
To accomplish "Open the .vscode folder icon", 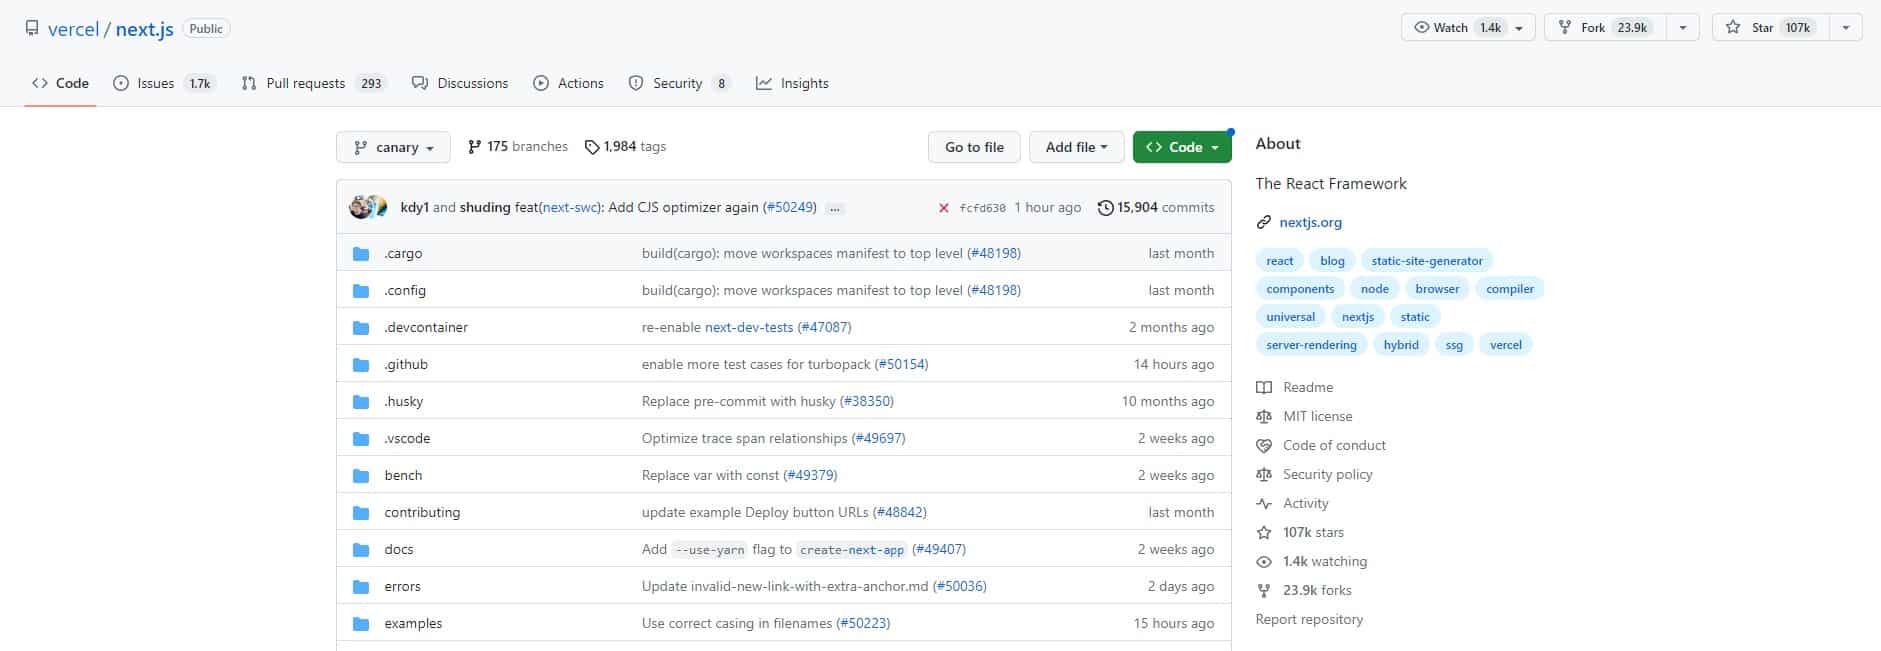I will [x=361, y=439].
